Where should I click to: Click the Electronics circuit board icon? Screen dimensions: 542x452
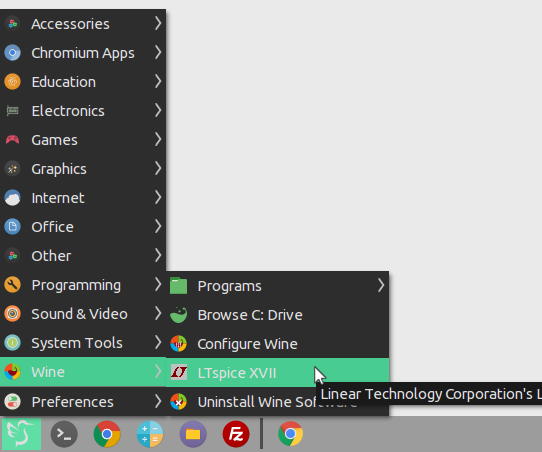pos(13,111)
